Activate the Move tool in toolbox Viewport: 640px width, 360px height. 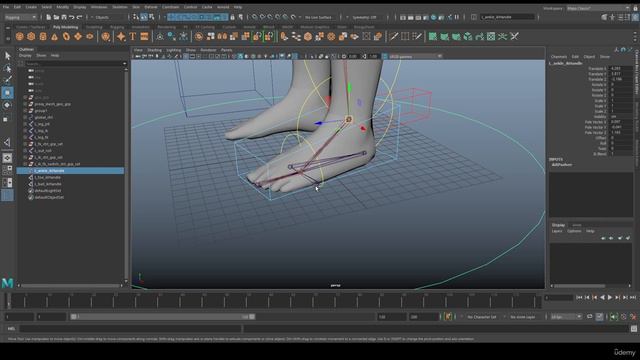(7, 93)
